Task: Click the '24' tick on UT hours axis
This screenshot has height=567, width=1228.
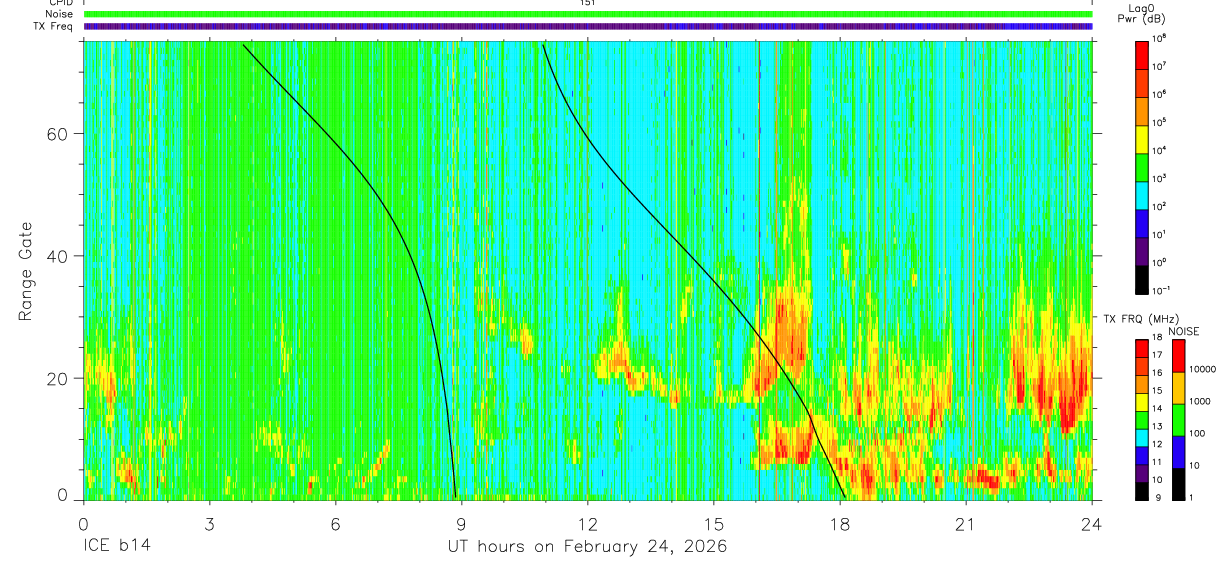Action: [x=1091, y=523]
